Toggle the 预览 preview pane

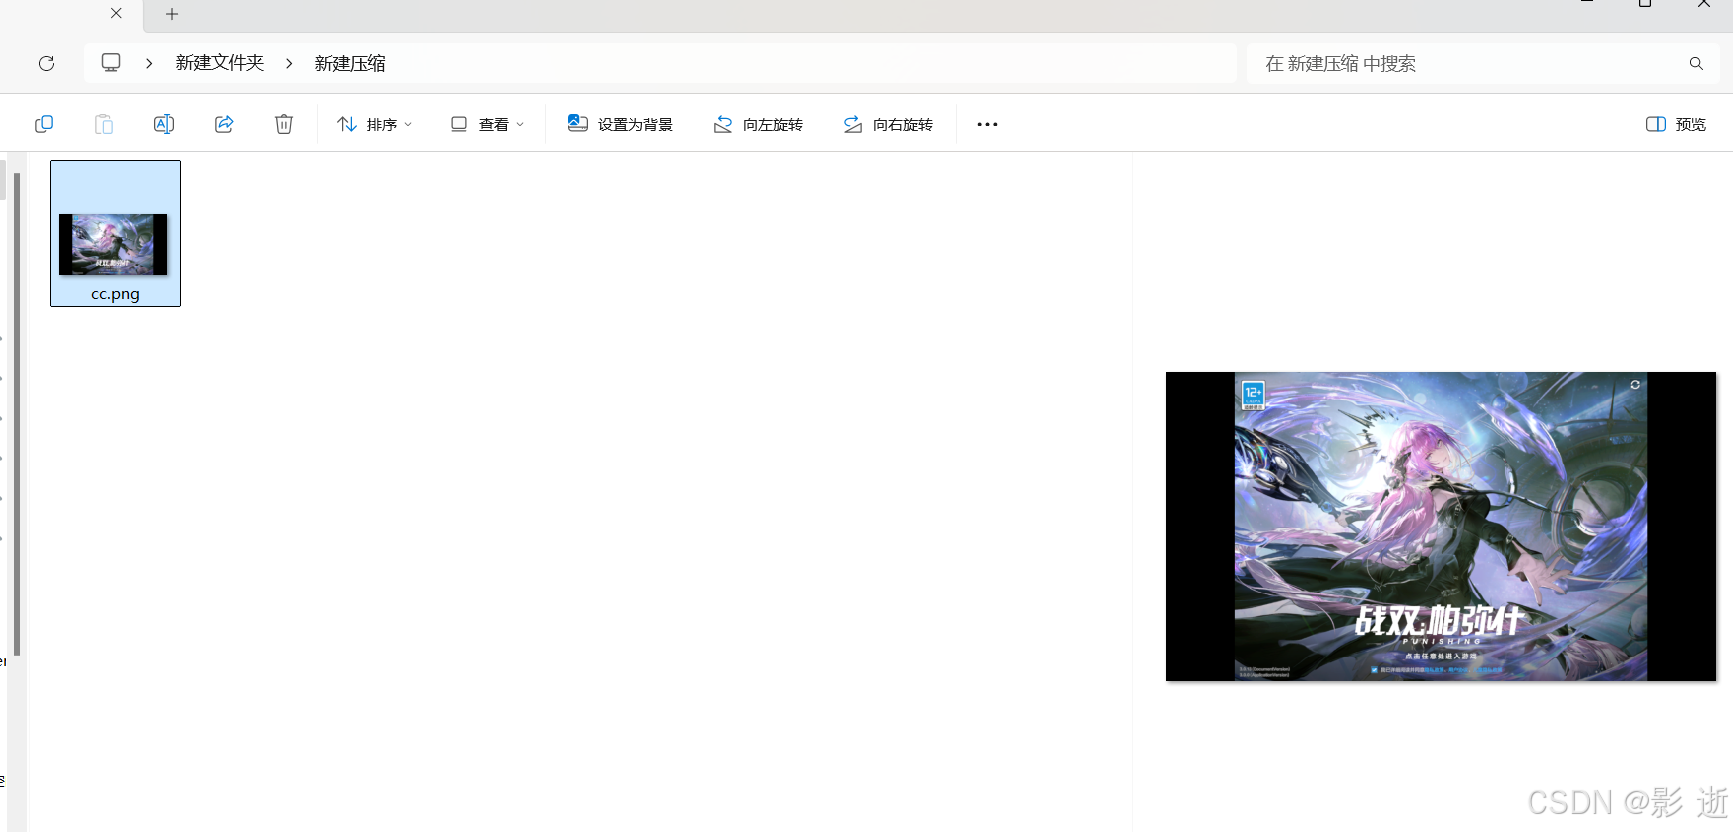pyautogui.click(x=1676, y=124)
